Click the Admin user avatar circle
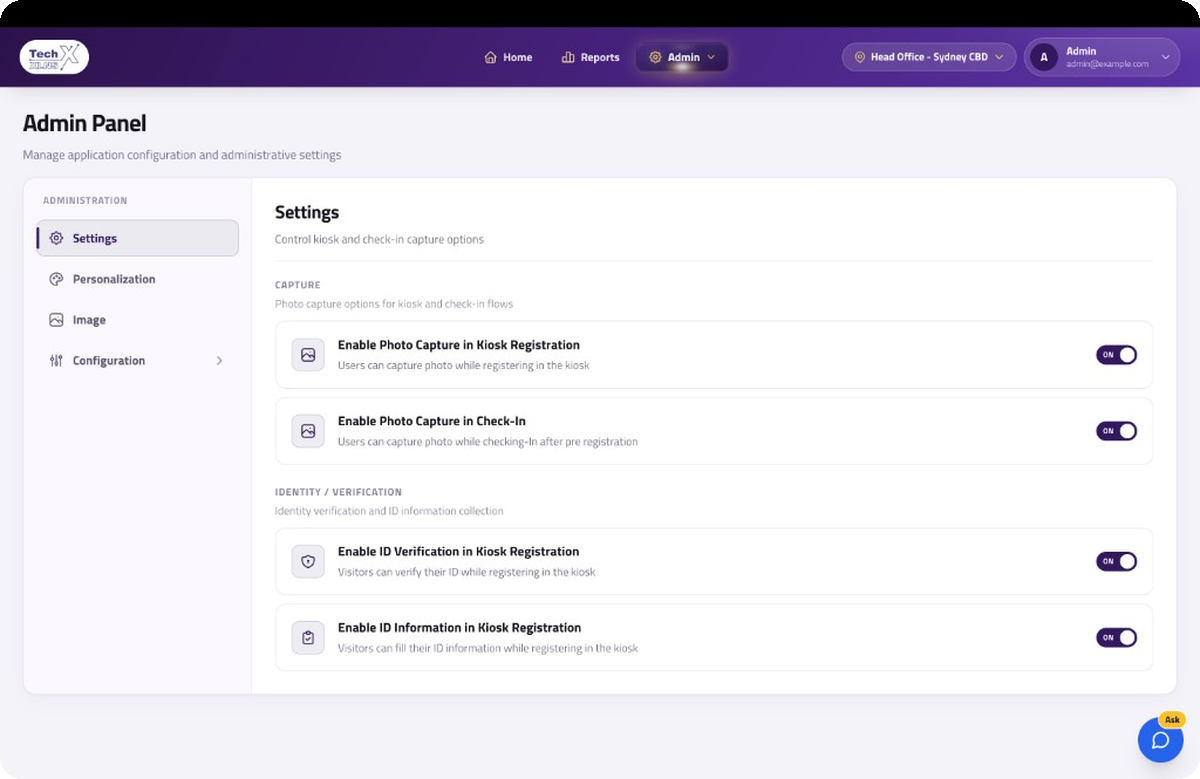The image size is (1200, 779). pyautogui.click(x=1044, y=57)
